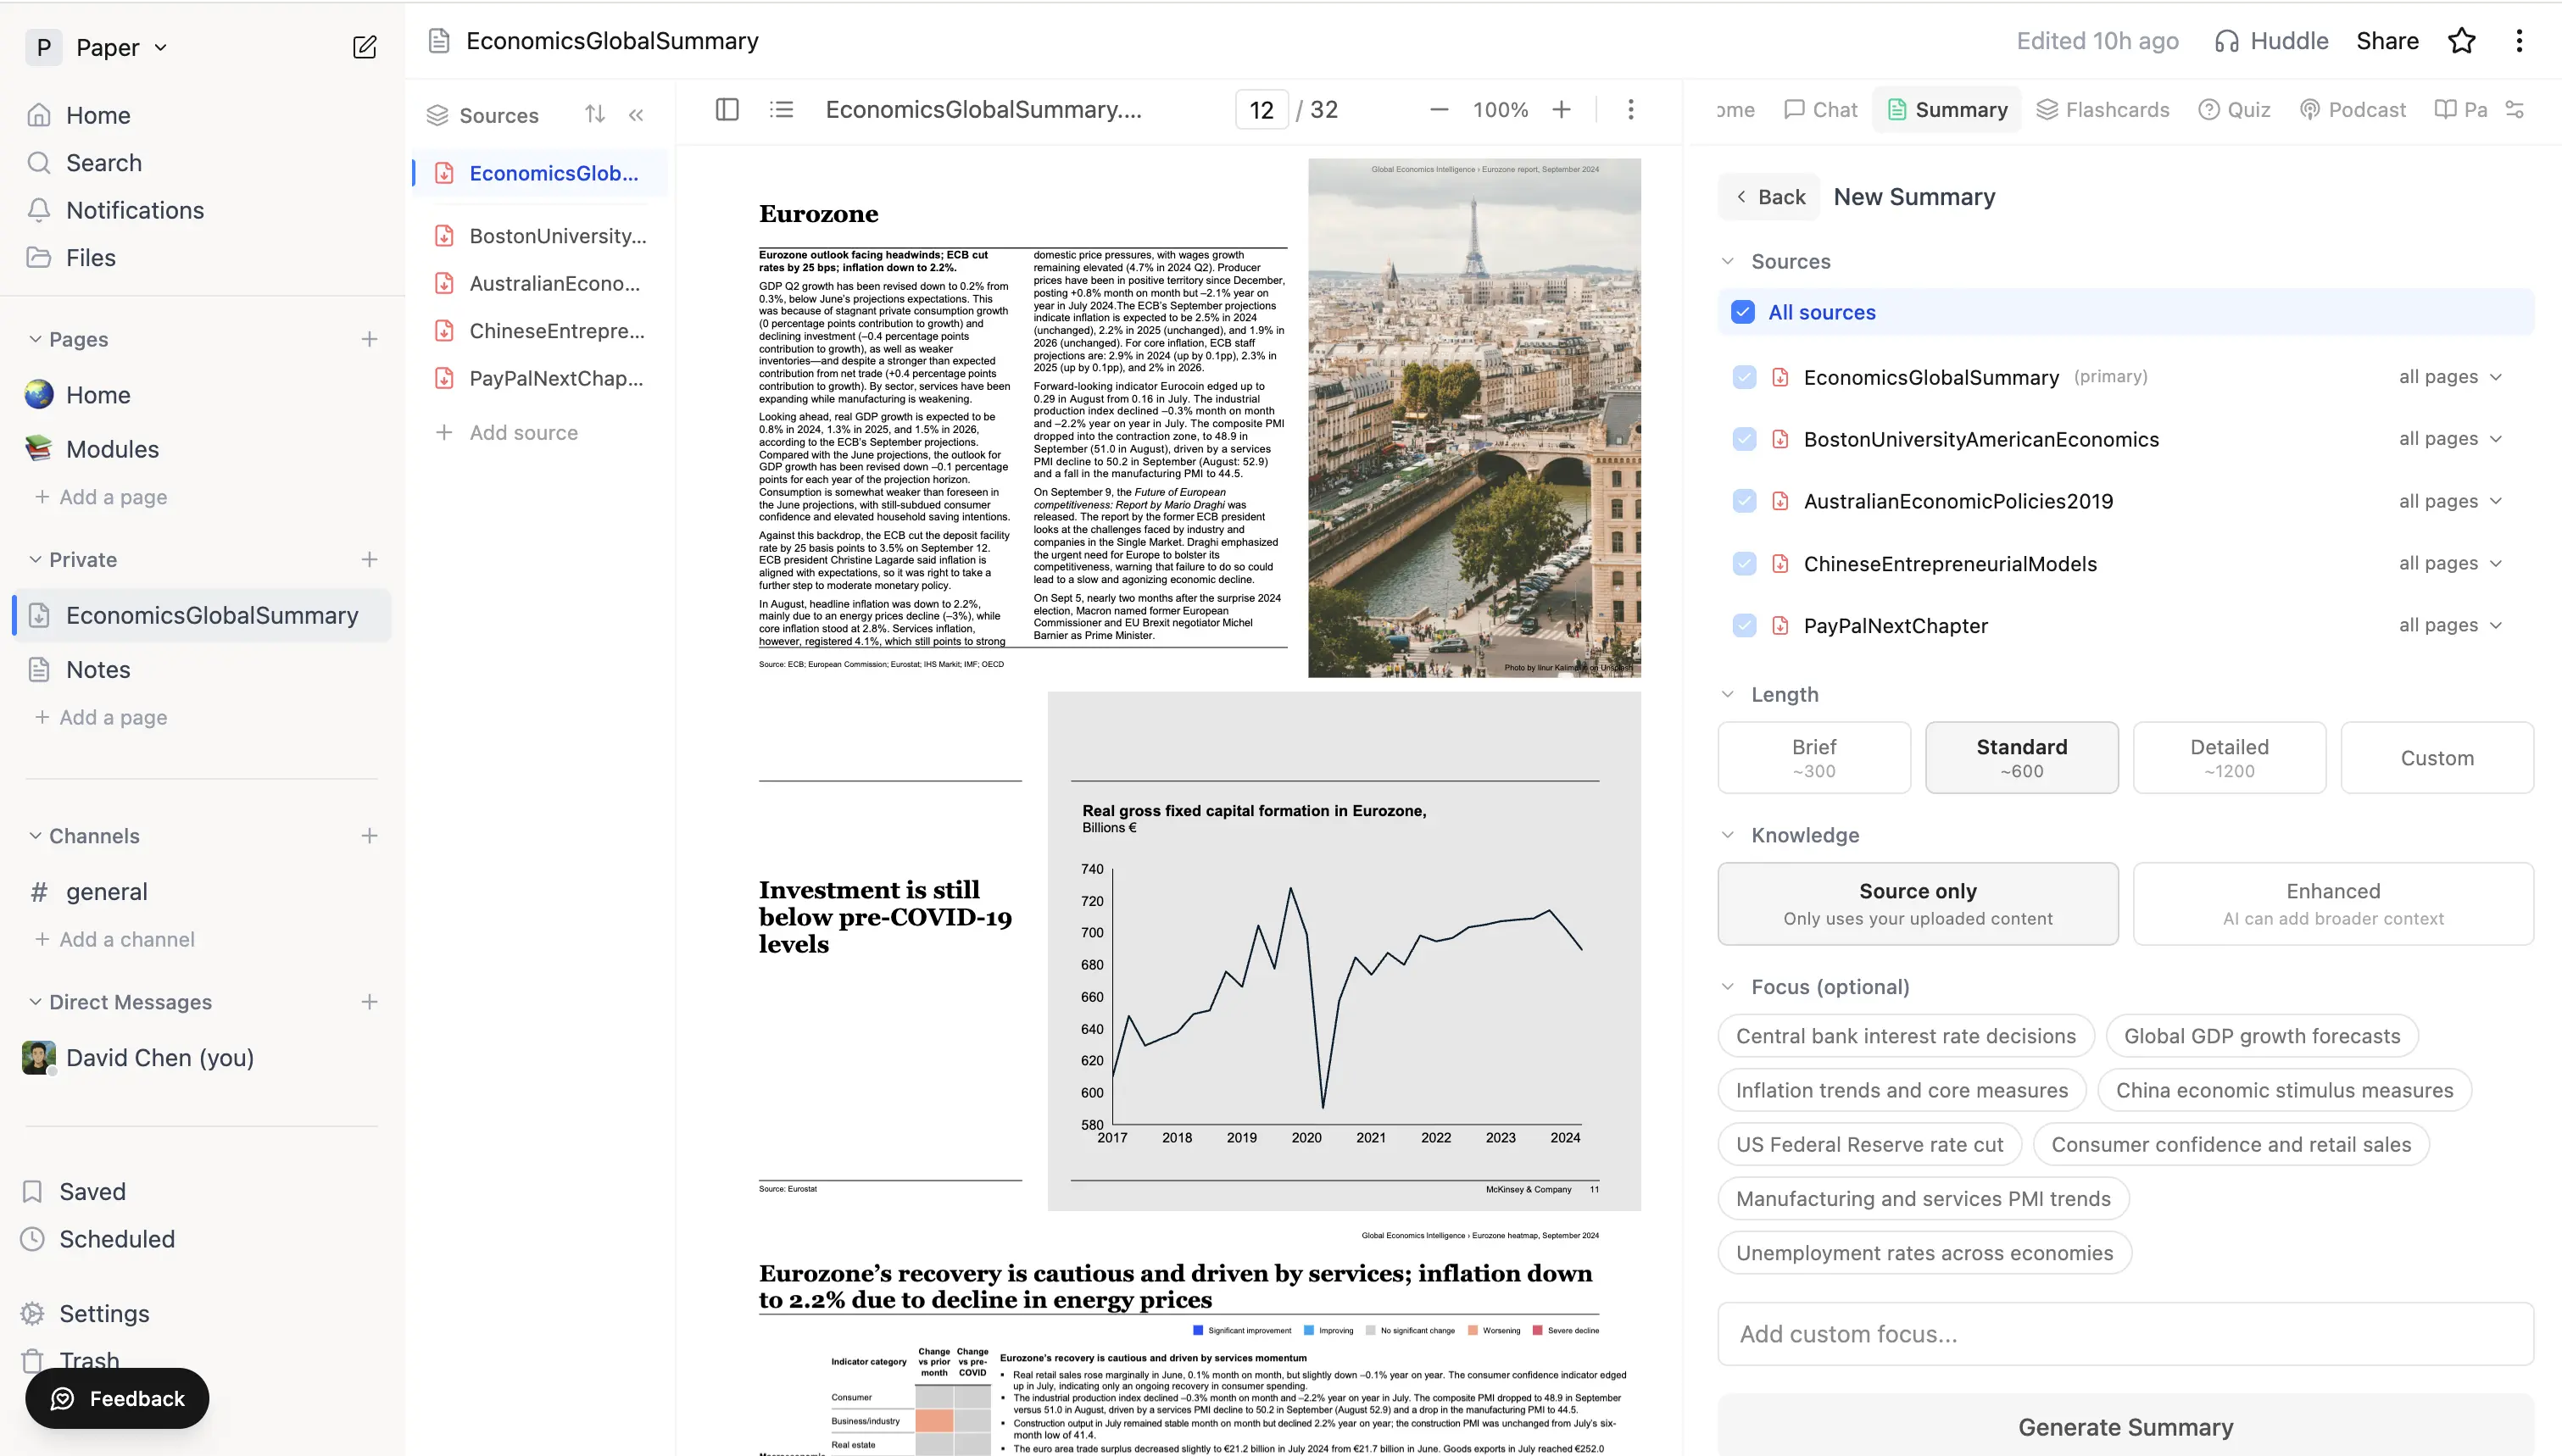Open the Notes page
The width and height of the screenshot is (2562, 1456).
pos(98,669)
